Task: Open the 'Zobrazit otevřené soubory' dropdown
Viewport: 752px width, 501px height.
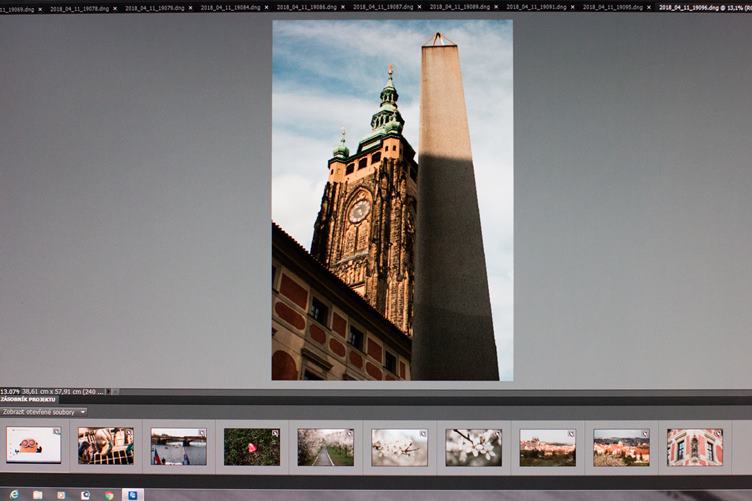Action: coord(44,411)
